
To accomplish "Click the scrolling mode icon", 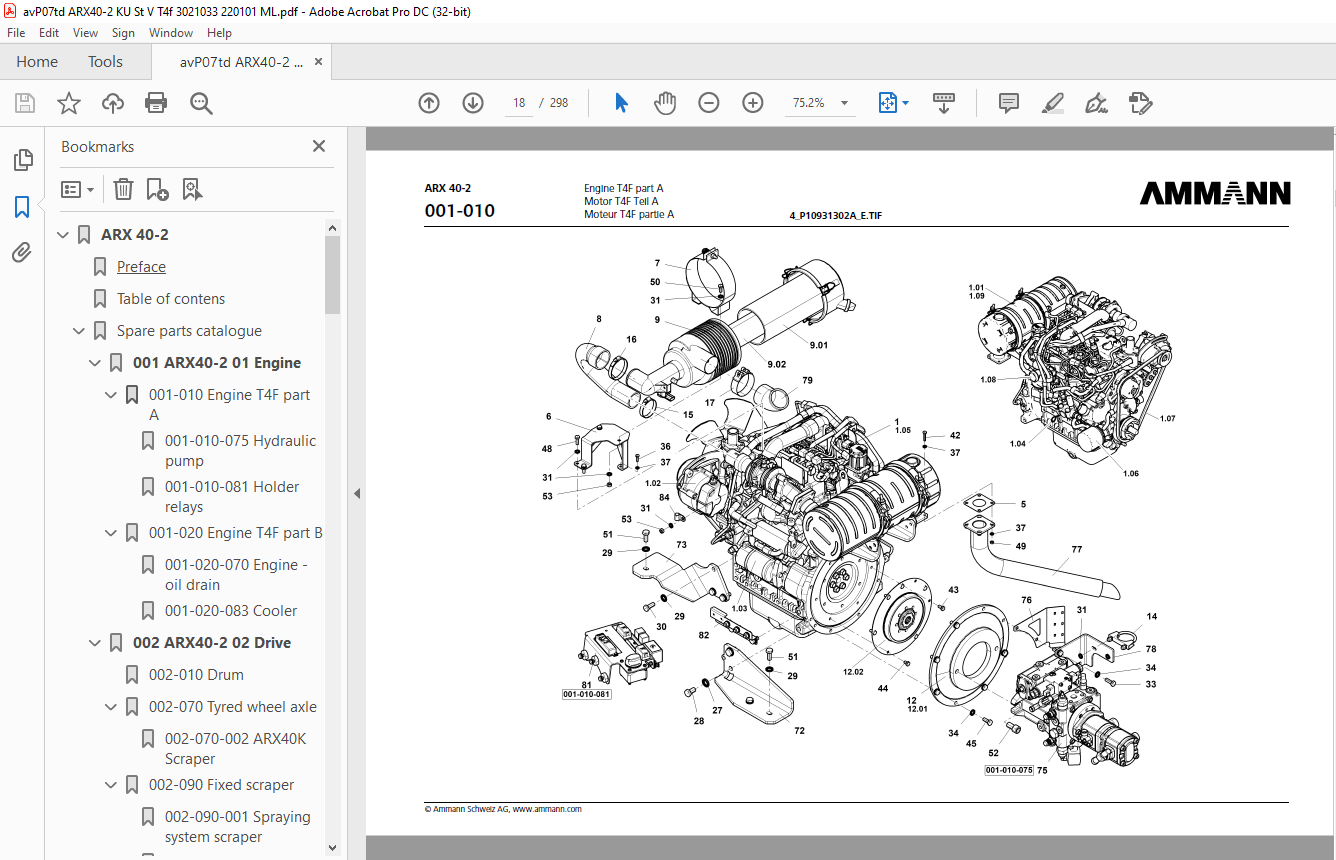I will pos(944,103).
